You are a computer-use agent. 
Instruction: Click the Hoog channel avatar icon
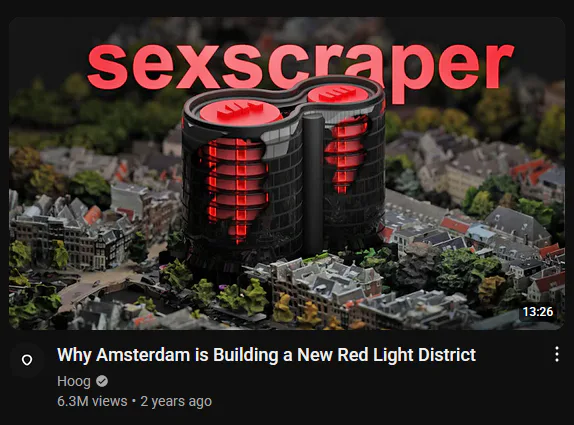click(x=27, y=360)
